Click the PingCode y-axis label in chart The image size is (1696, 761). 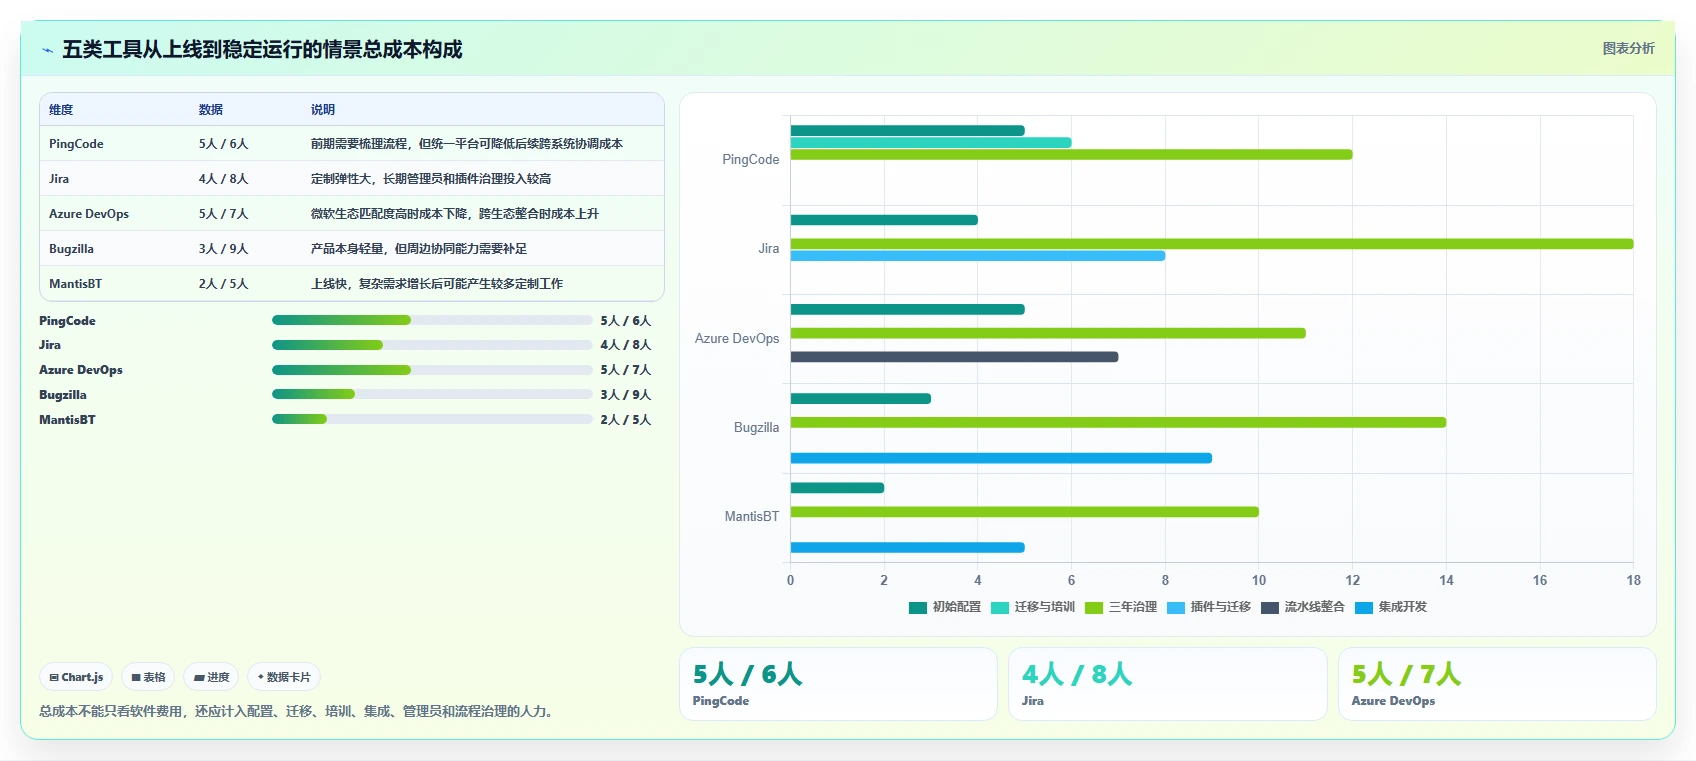[750, 160]
